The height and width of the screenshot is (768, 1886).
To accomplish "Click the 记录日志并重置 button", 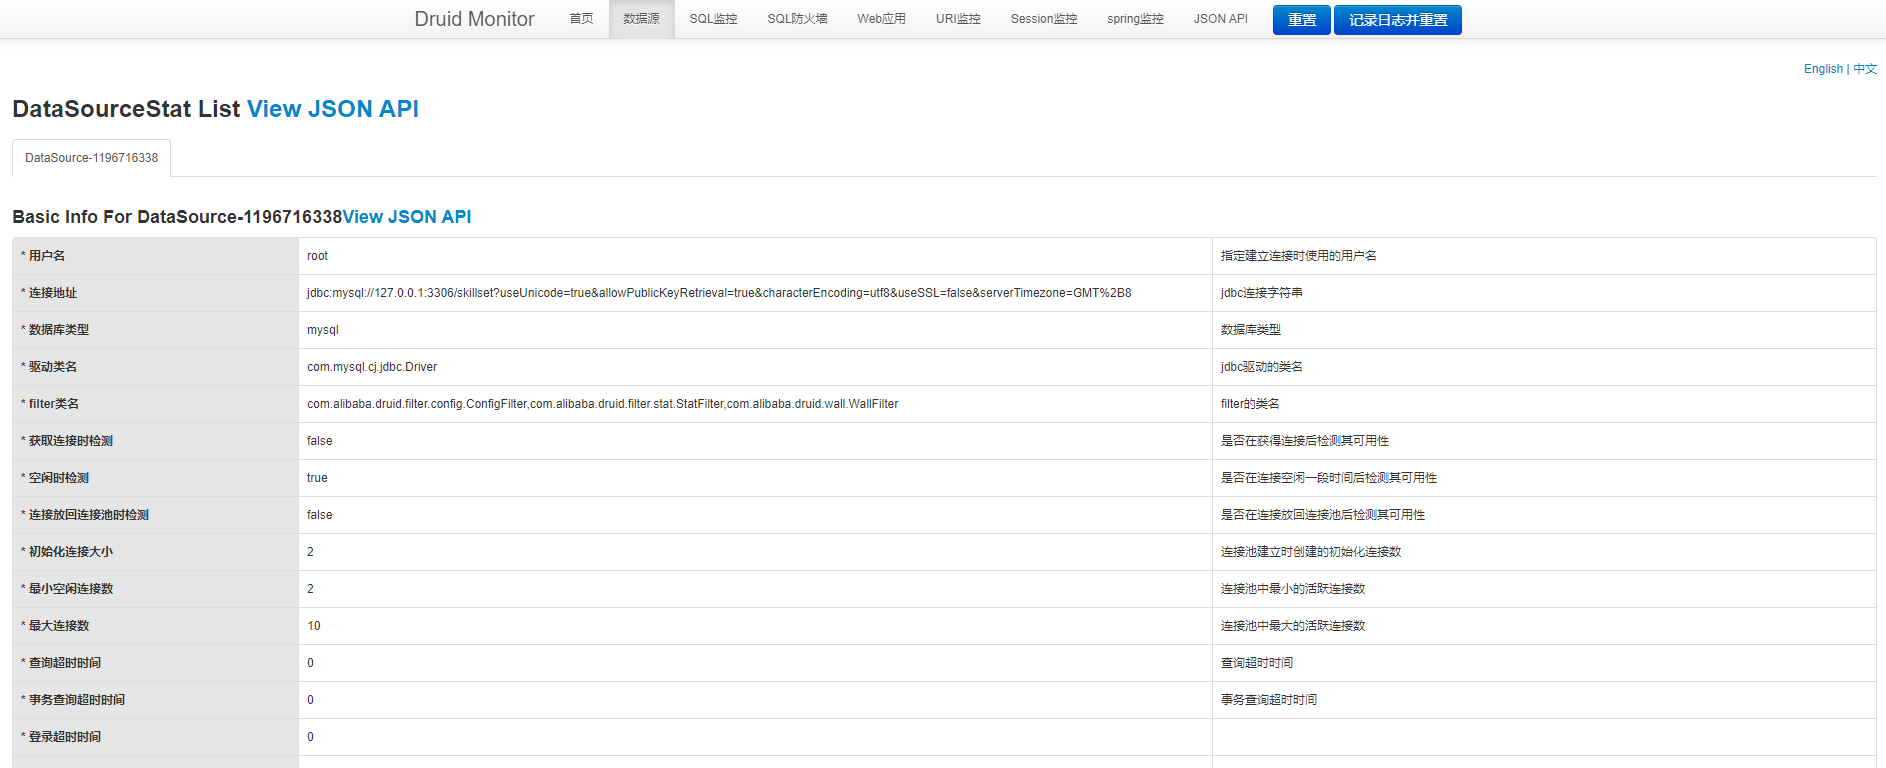I will [x=1397, y=20].
